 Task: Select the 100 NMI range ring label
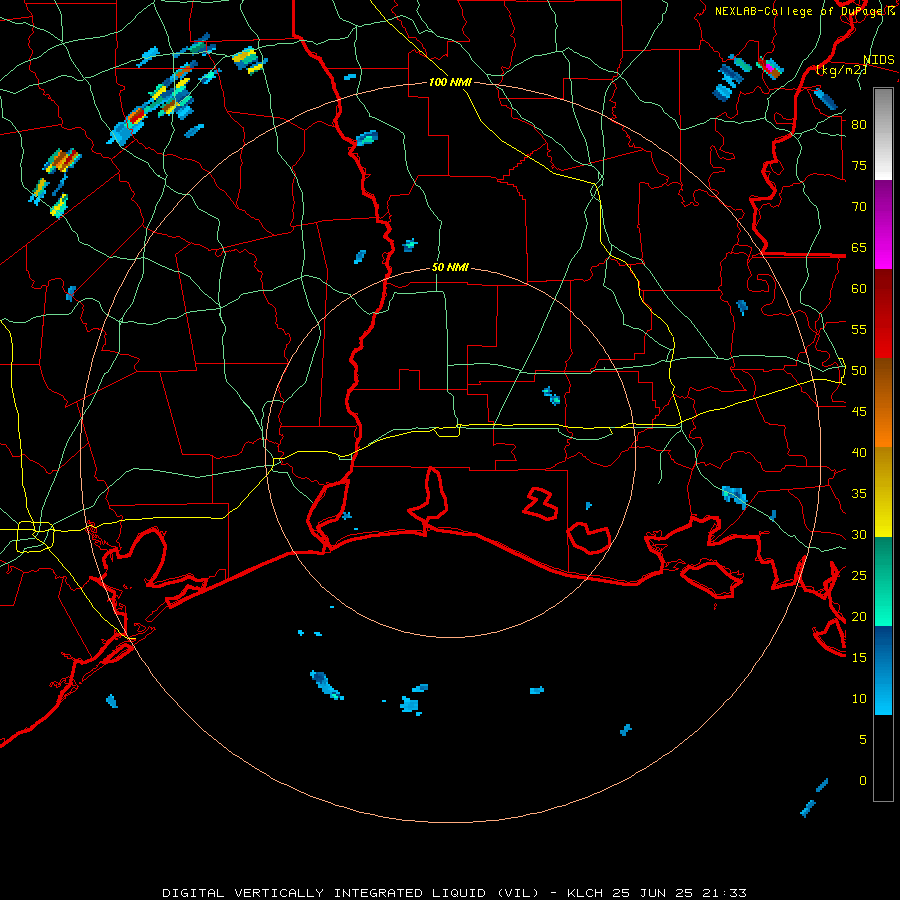click(x=450, y=82)
